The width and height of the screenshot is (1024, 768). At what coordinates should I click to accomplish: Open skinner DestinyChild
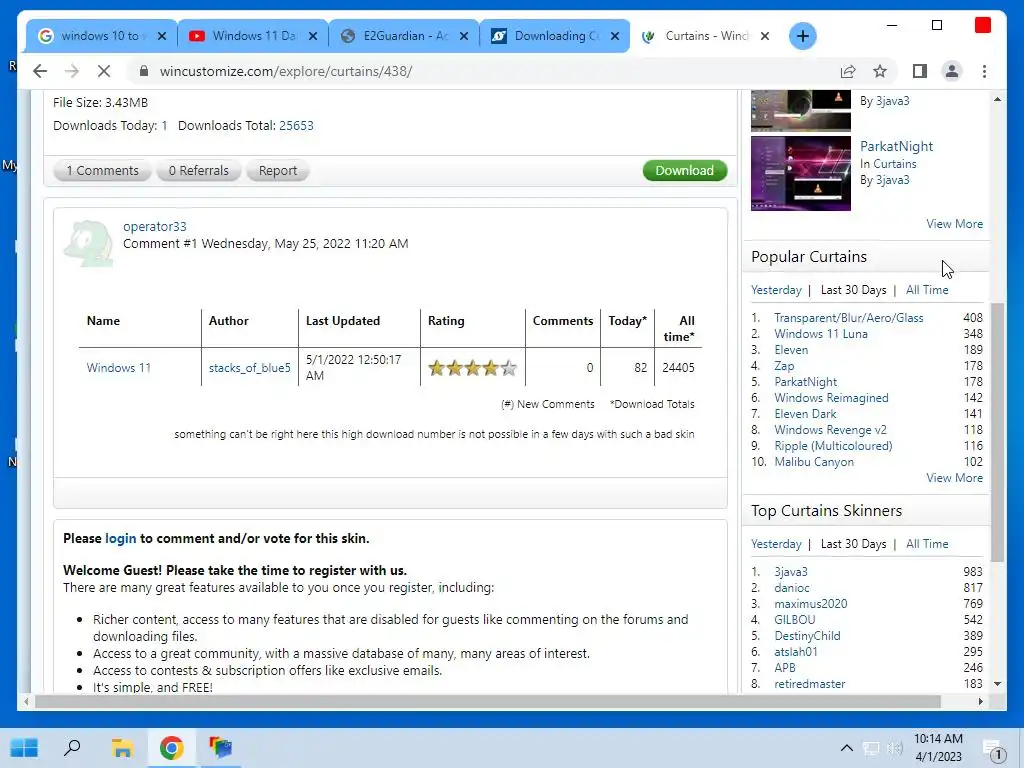pos(807,636)
